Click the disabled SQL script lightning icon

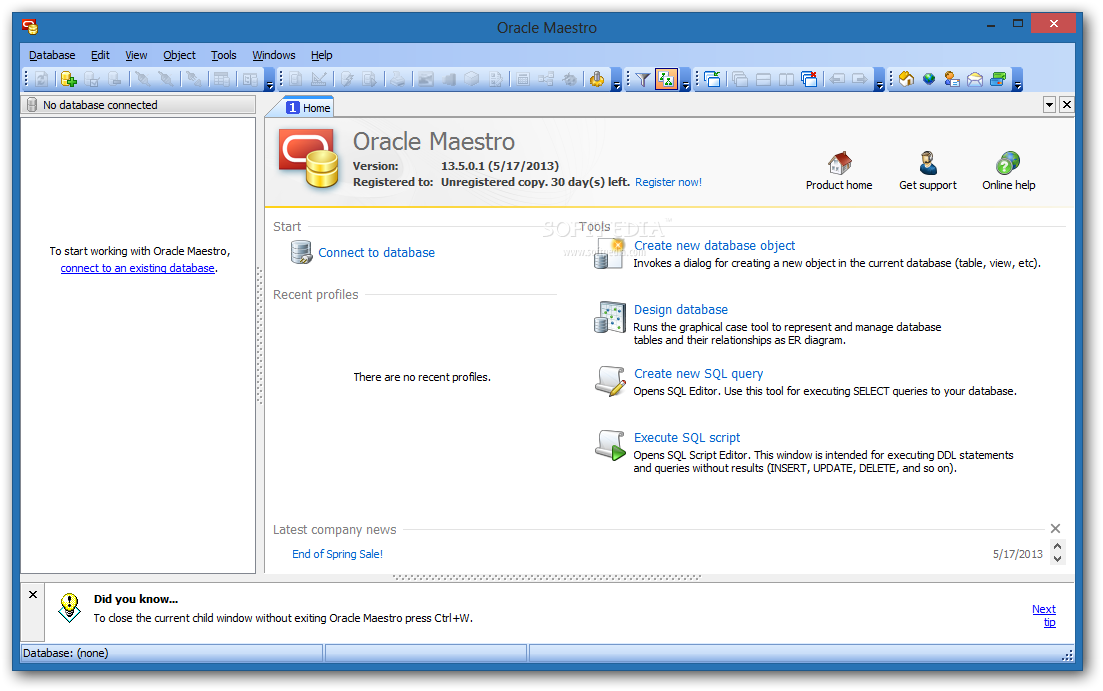[x=347, y=80]
